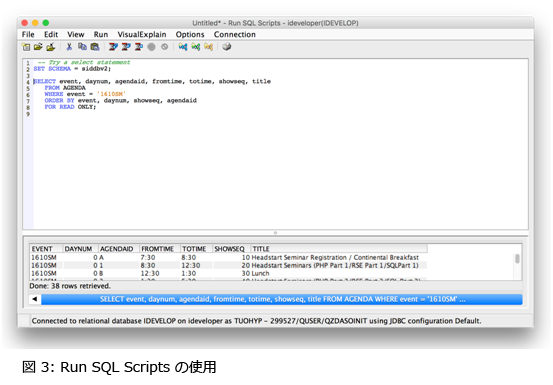Click the yellow minimize window button
The image size is (553, 385).
tap(35, 23)
